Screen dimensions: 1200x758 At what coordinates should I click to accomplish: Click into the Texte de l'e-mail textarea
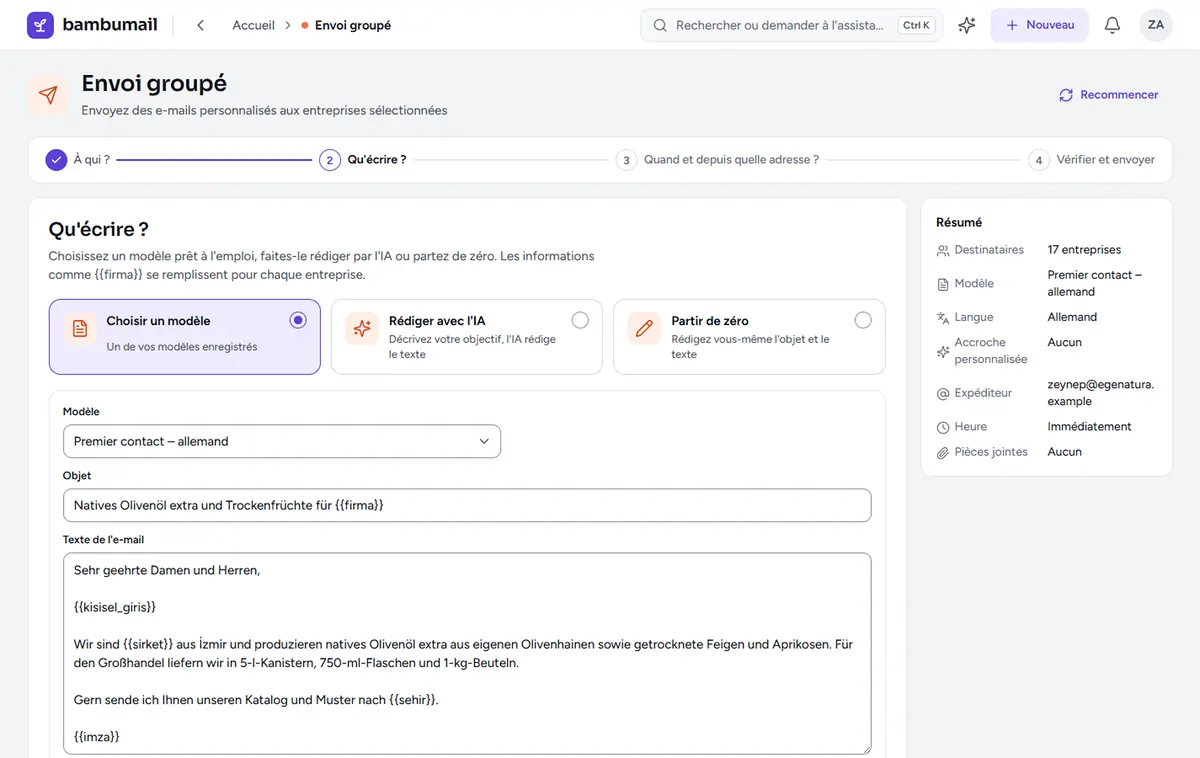point(467,654)
